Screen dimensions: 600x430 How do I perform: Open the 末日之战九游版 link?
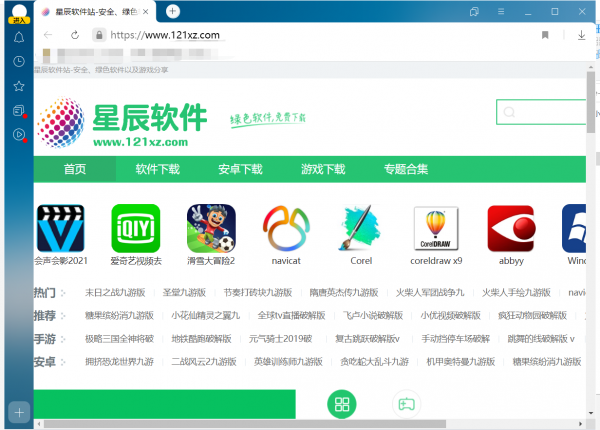[115, 293]
